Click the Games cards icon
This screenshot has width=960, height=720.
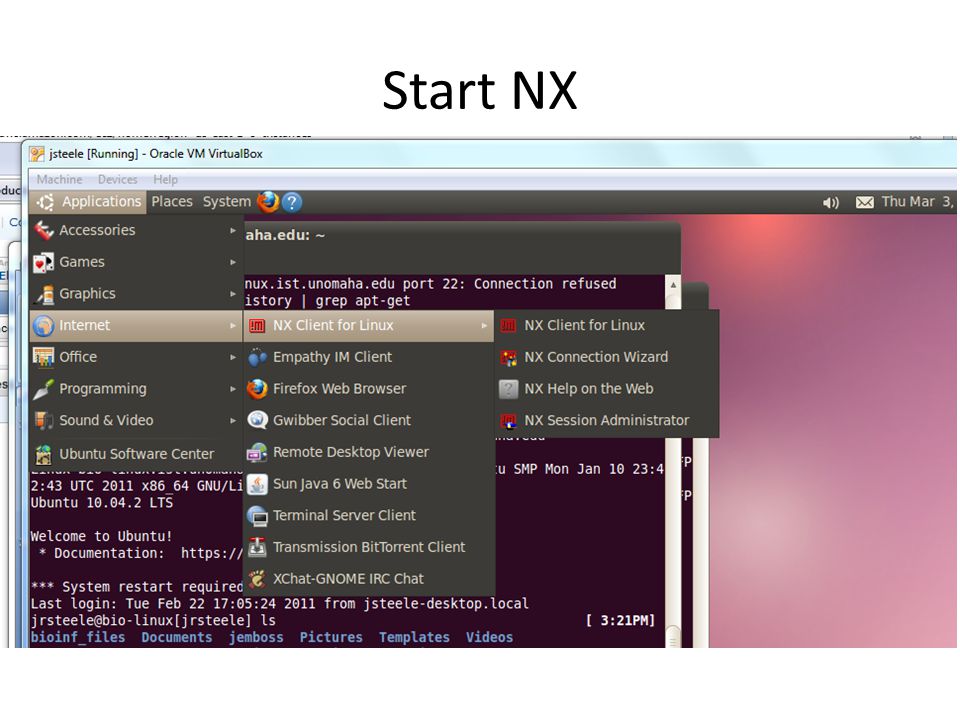[43, 263]
